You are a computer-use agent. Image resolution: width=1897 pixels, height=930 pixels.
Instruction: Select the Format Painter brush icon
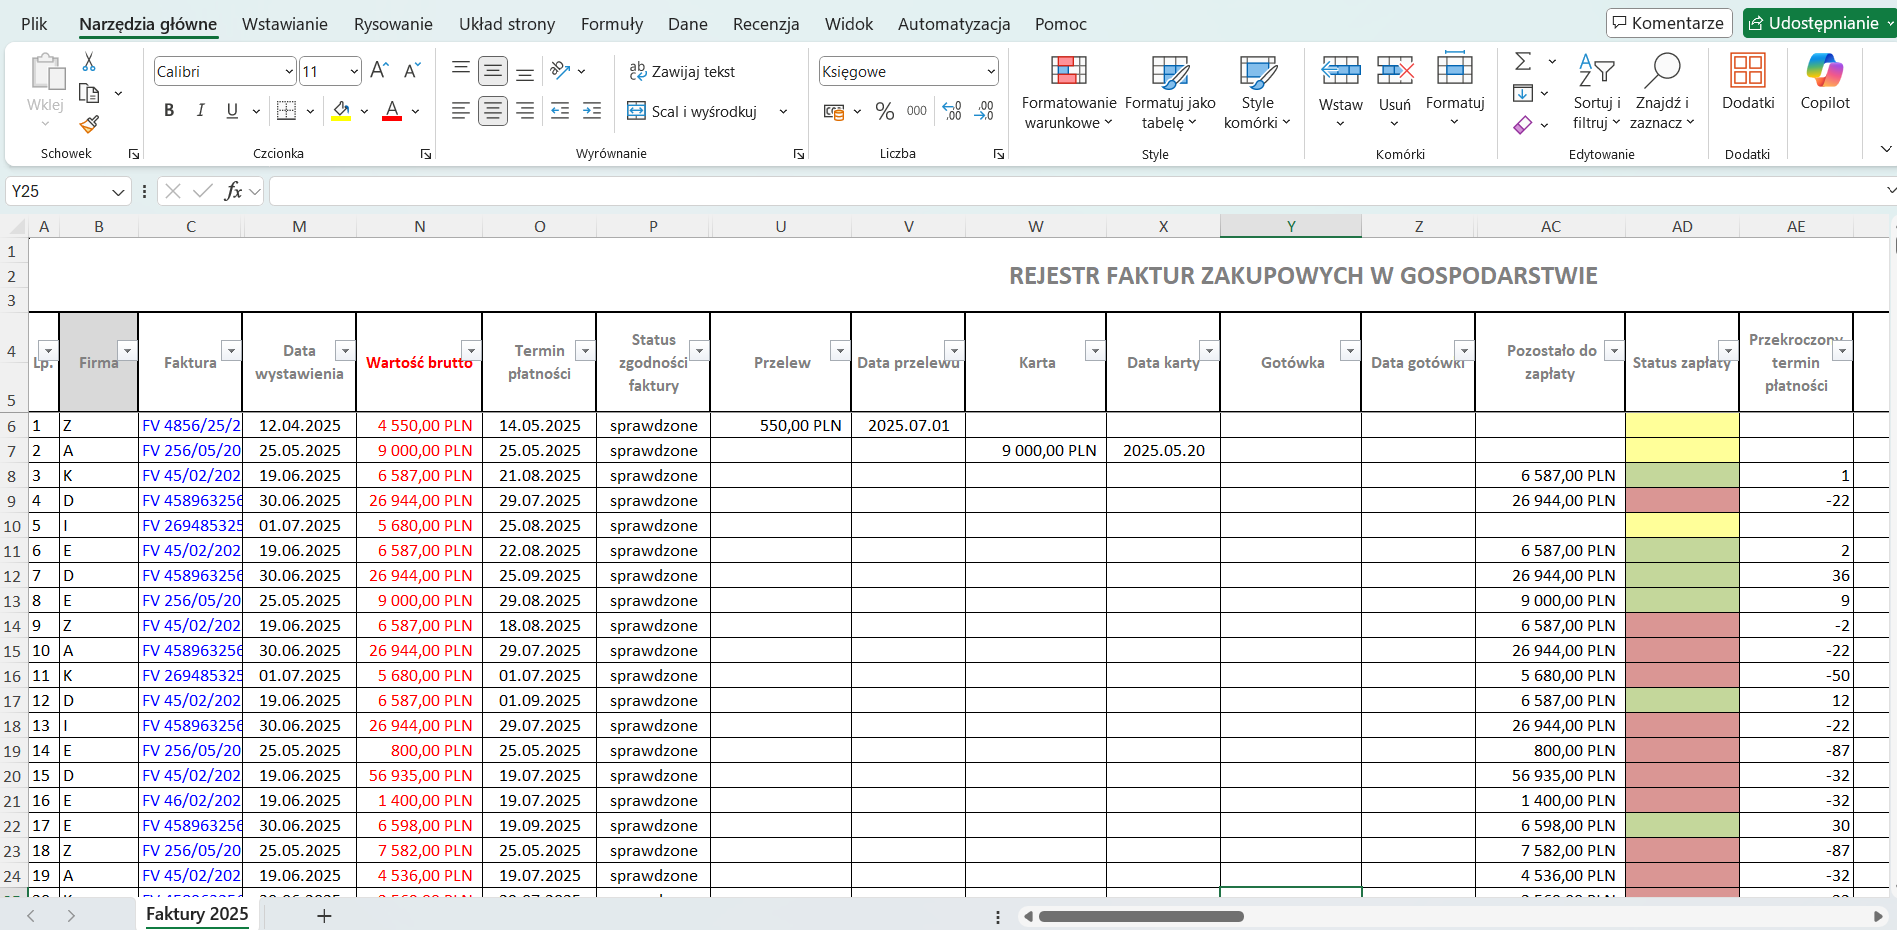point(89,124)
